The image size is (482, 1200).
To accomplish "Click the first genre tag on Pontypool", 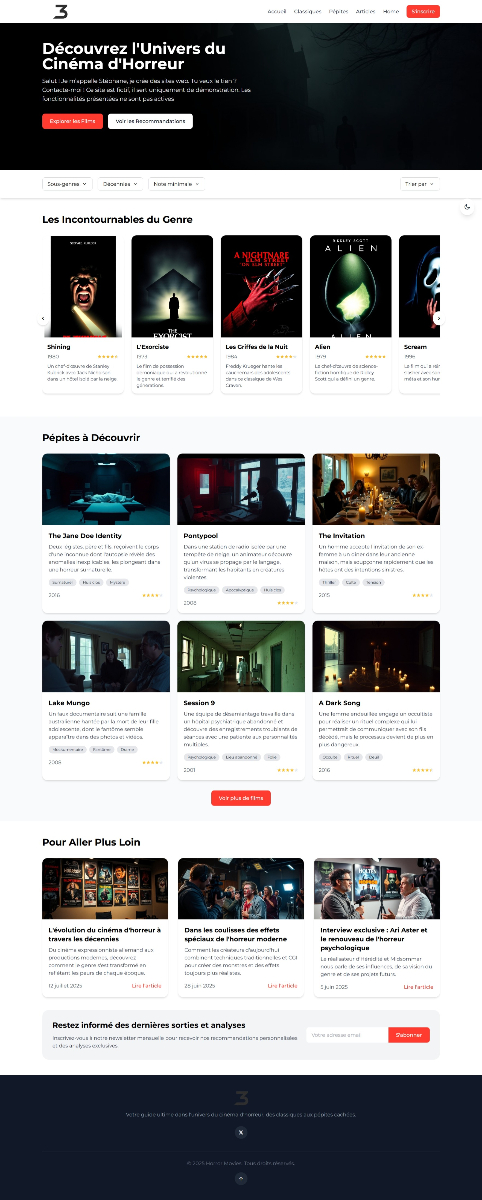I will tap(200, 590).
